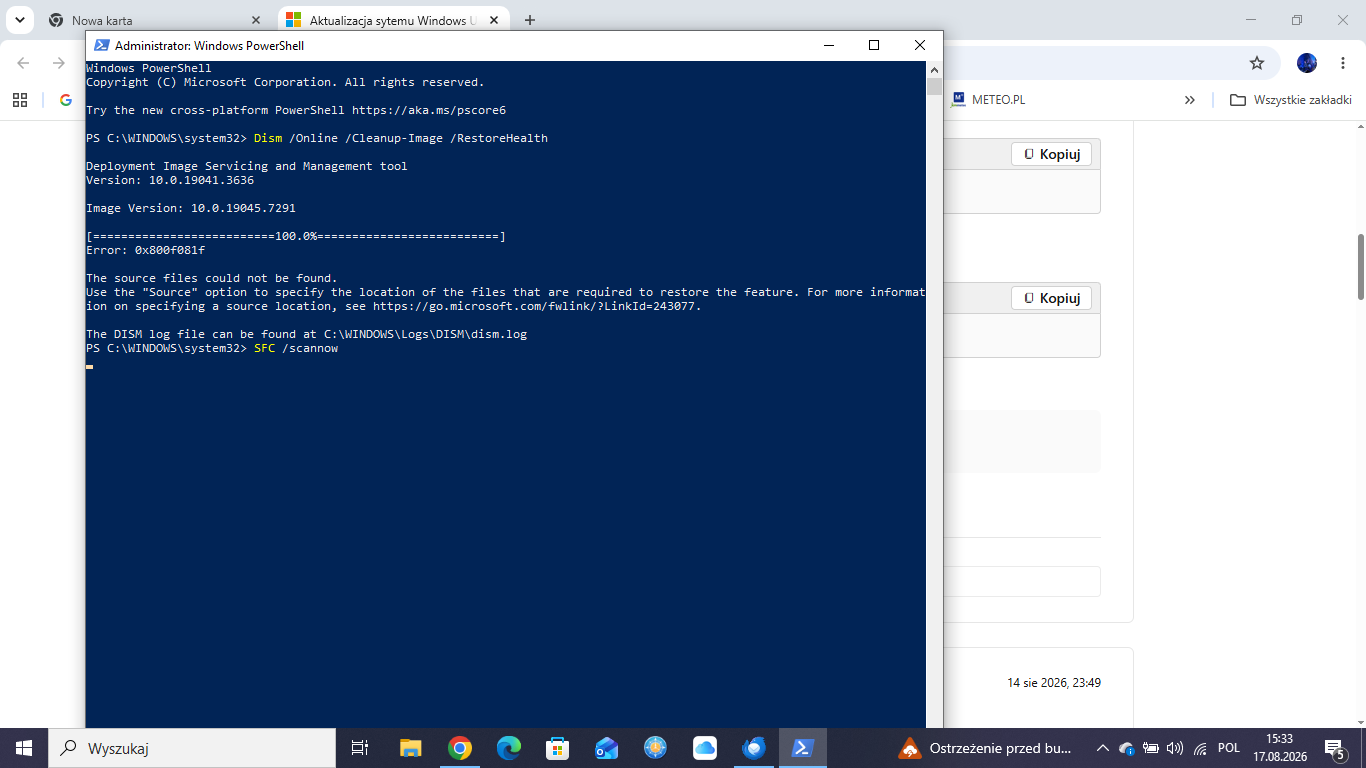Click the PowerShell scrollbar up arrow
Screen dimensions: 1366x768
[934, 70]
